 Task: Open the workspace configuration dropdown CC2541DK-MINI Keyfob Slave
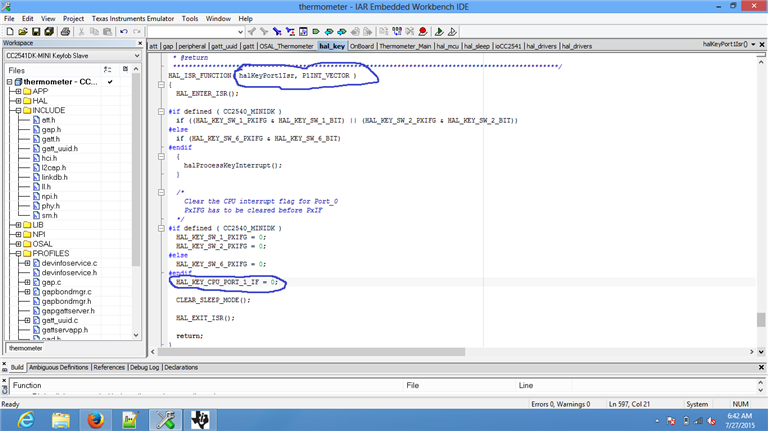pyautogui.click(x=72, y=56)
